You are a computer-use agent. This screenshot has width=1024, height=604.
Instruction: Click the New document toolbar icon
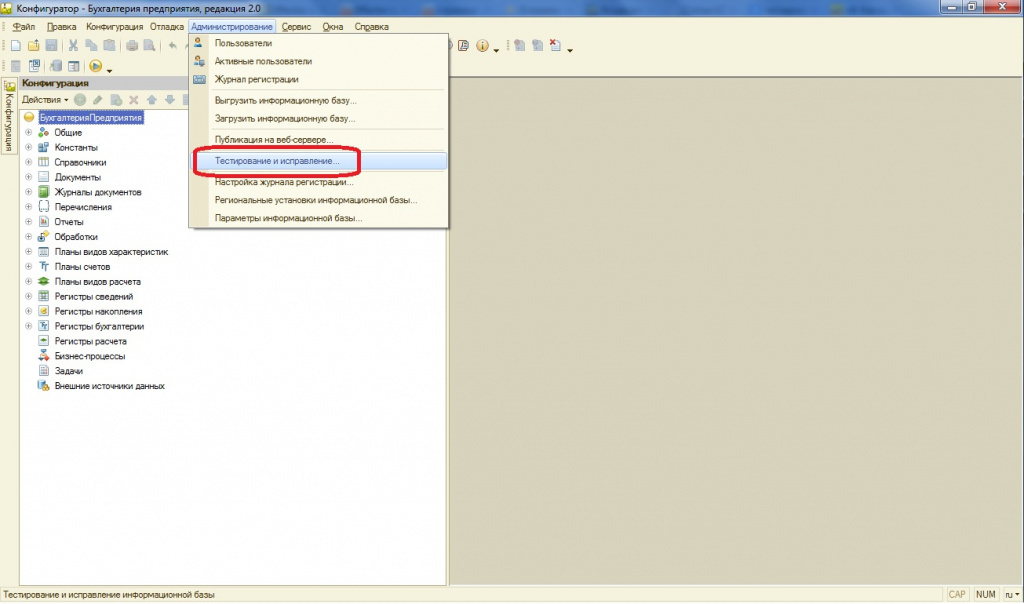(x=17, y=46)
